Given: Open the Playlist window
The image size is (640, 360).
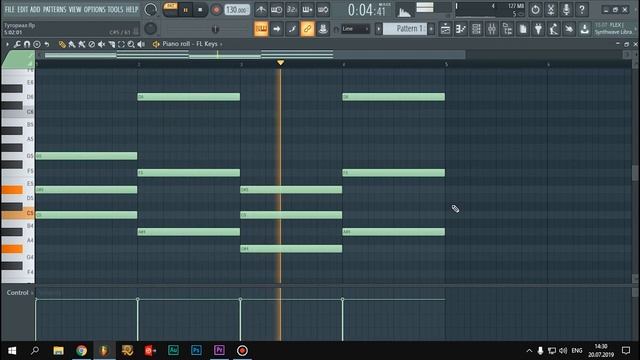Looking at the screenshot, I should click(445, 29).
